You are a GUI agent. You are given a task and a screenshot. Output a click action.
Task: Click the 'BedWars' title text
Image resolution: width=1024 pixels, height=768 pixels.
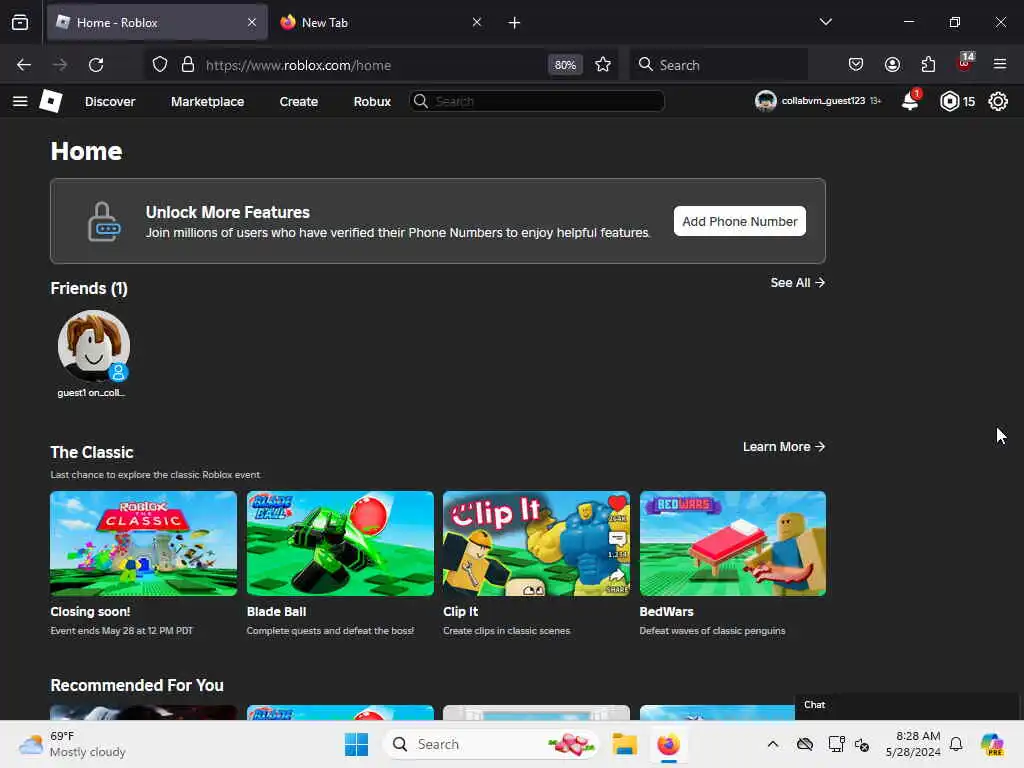[666, 612]
